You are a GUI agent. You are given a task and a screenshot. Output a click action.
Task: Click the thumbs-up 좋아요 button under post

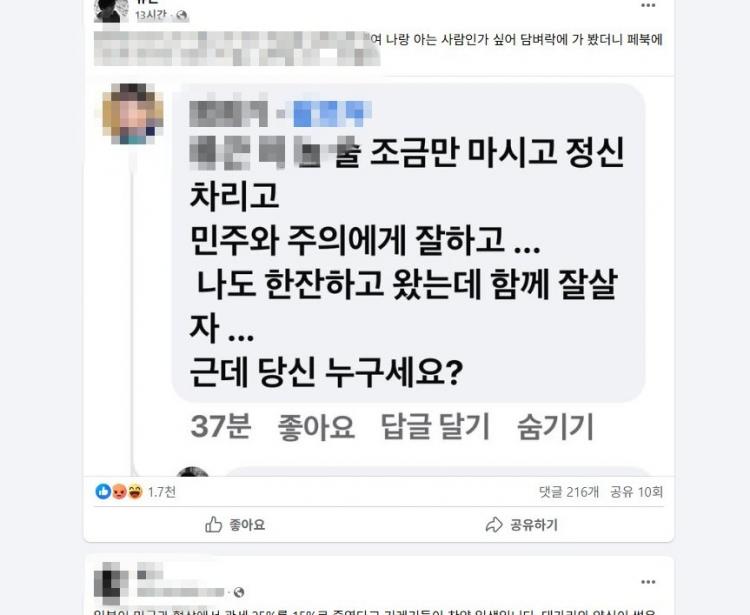click(235, 525)
